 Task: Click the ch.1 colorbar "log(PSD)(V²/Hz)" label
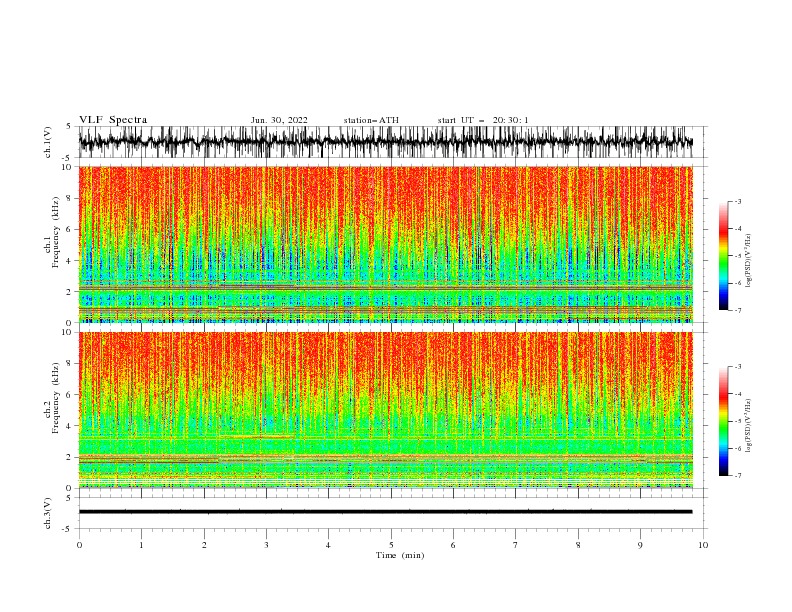pyautogui.click(x=748, y=261)
